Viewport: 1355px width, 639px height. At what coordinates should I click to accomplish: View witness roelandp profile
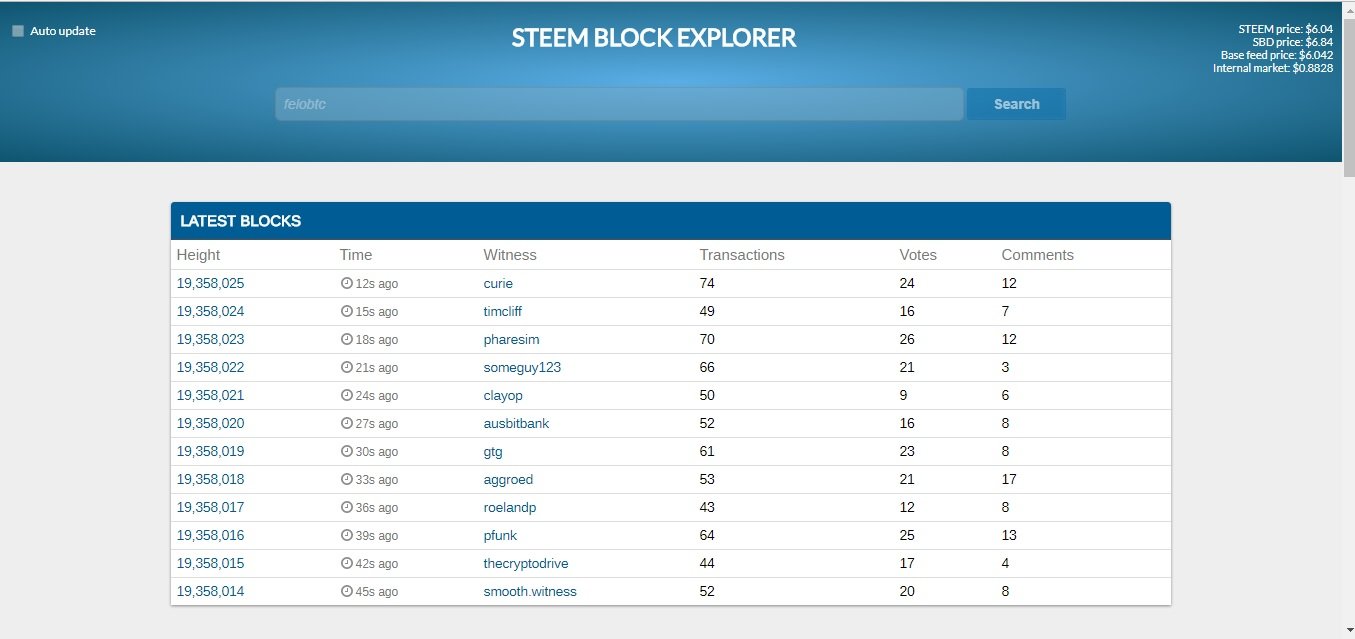click(510, 507)
